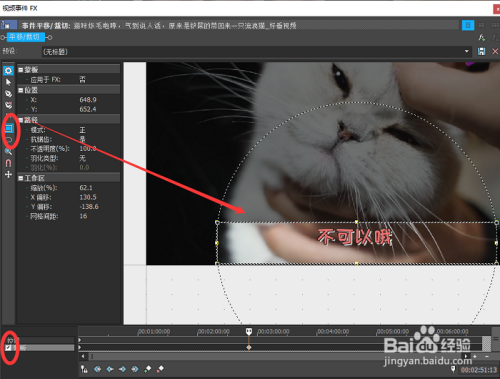The width and height of the screenshot is (500, 379).
Task: Click the remove plug-in fx icon
Action: (x=495, y=38)
